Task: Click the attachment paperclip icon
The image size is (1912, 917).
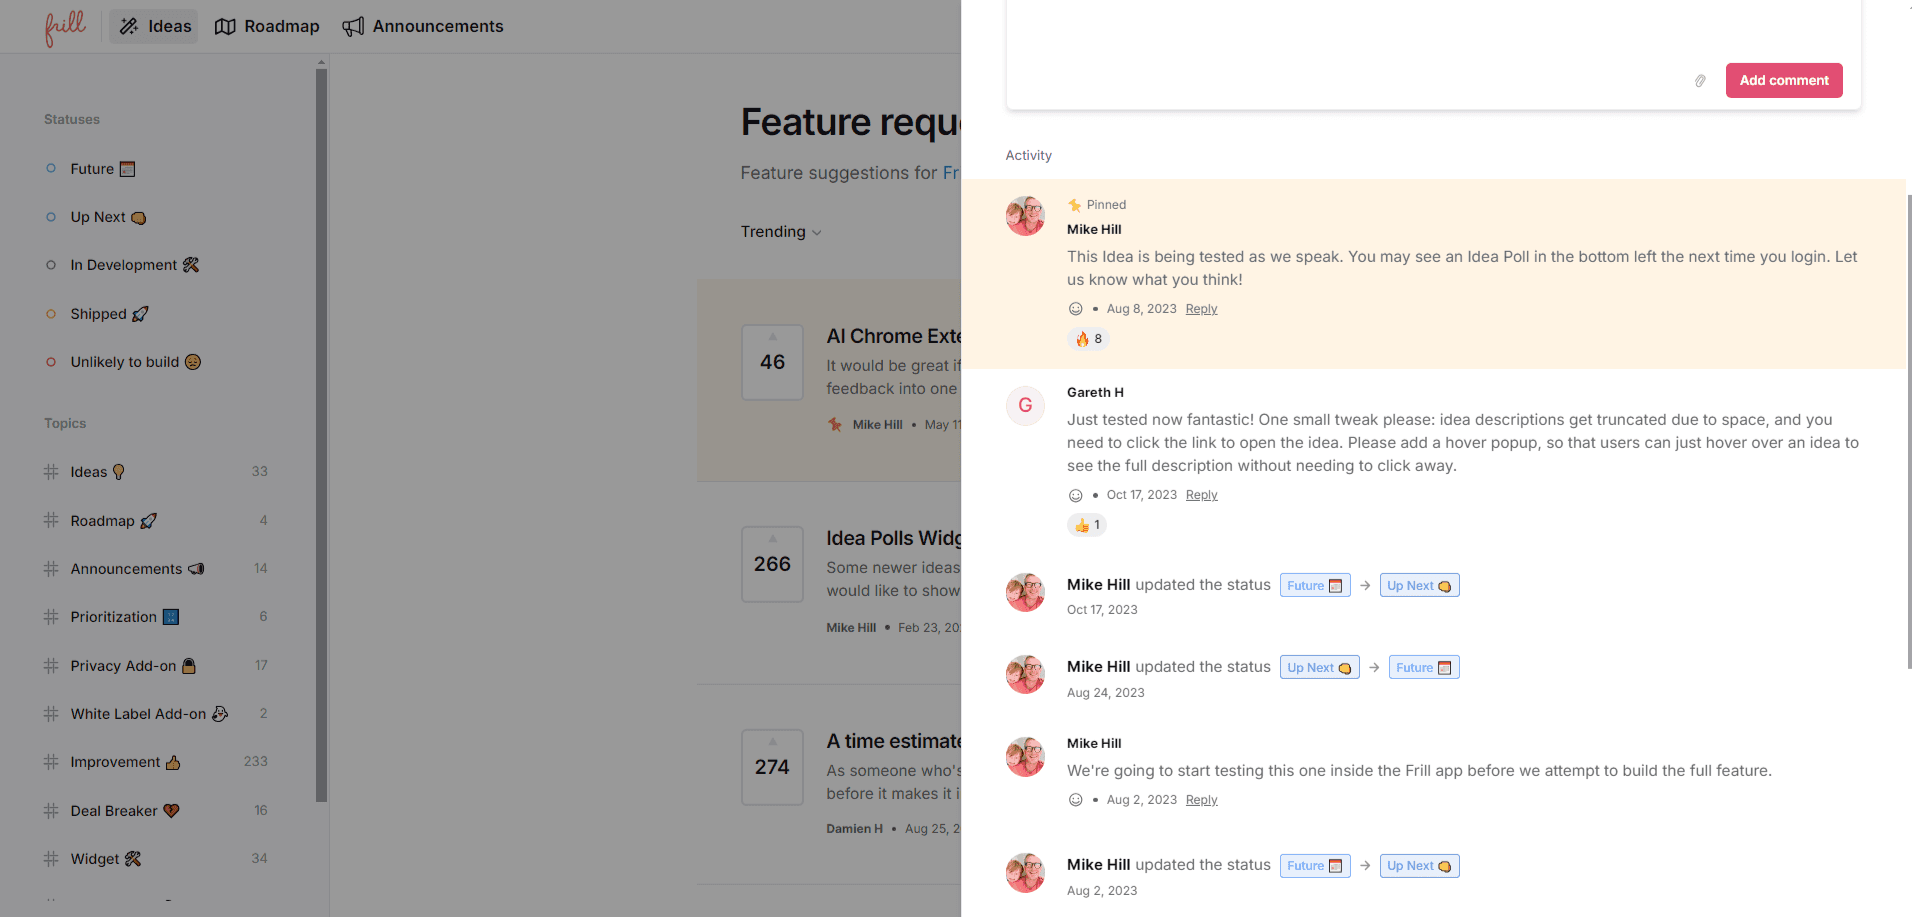Action: point(1700,80)
